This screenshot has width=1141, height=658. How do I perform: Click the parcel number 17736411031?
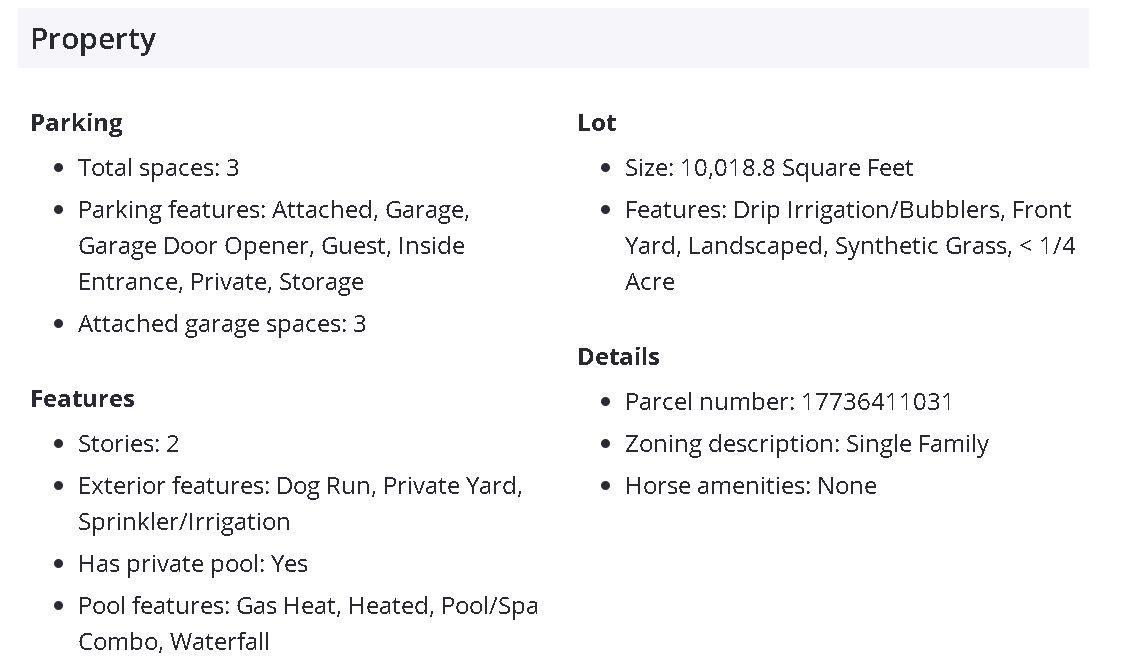[x=876, y=402]
